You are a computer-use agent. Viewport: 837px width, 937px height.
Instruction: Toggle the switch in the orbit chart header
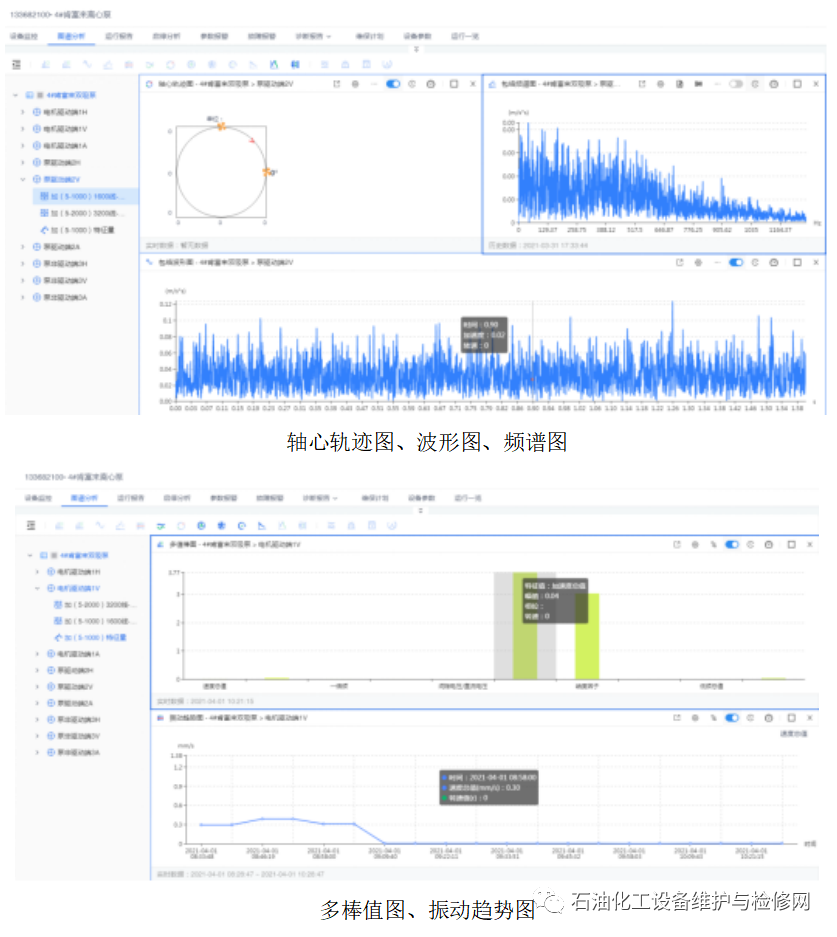tap(393, 84)
